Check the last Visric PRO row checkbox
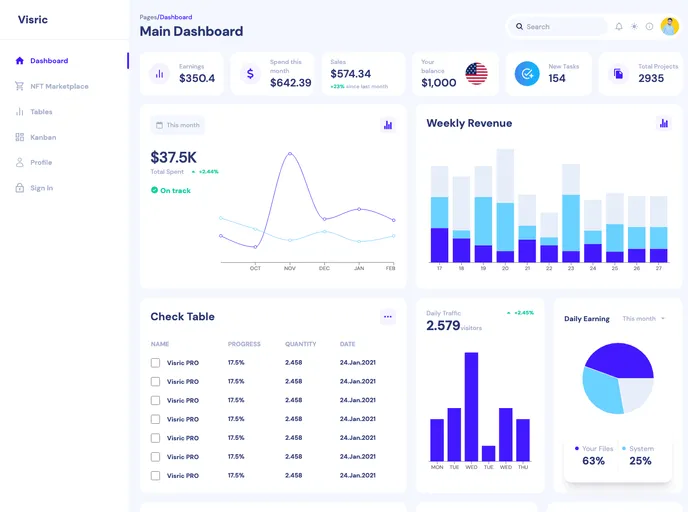The image size is (688, 512). [155, 476]
